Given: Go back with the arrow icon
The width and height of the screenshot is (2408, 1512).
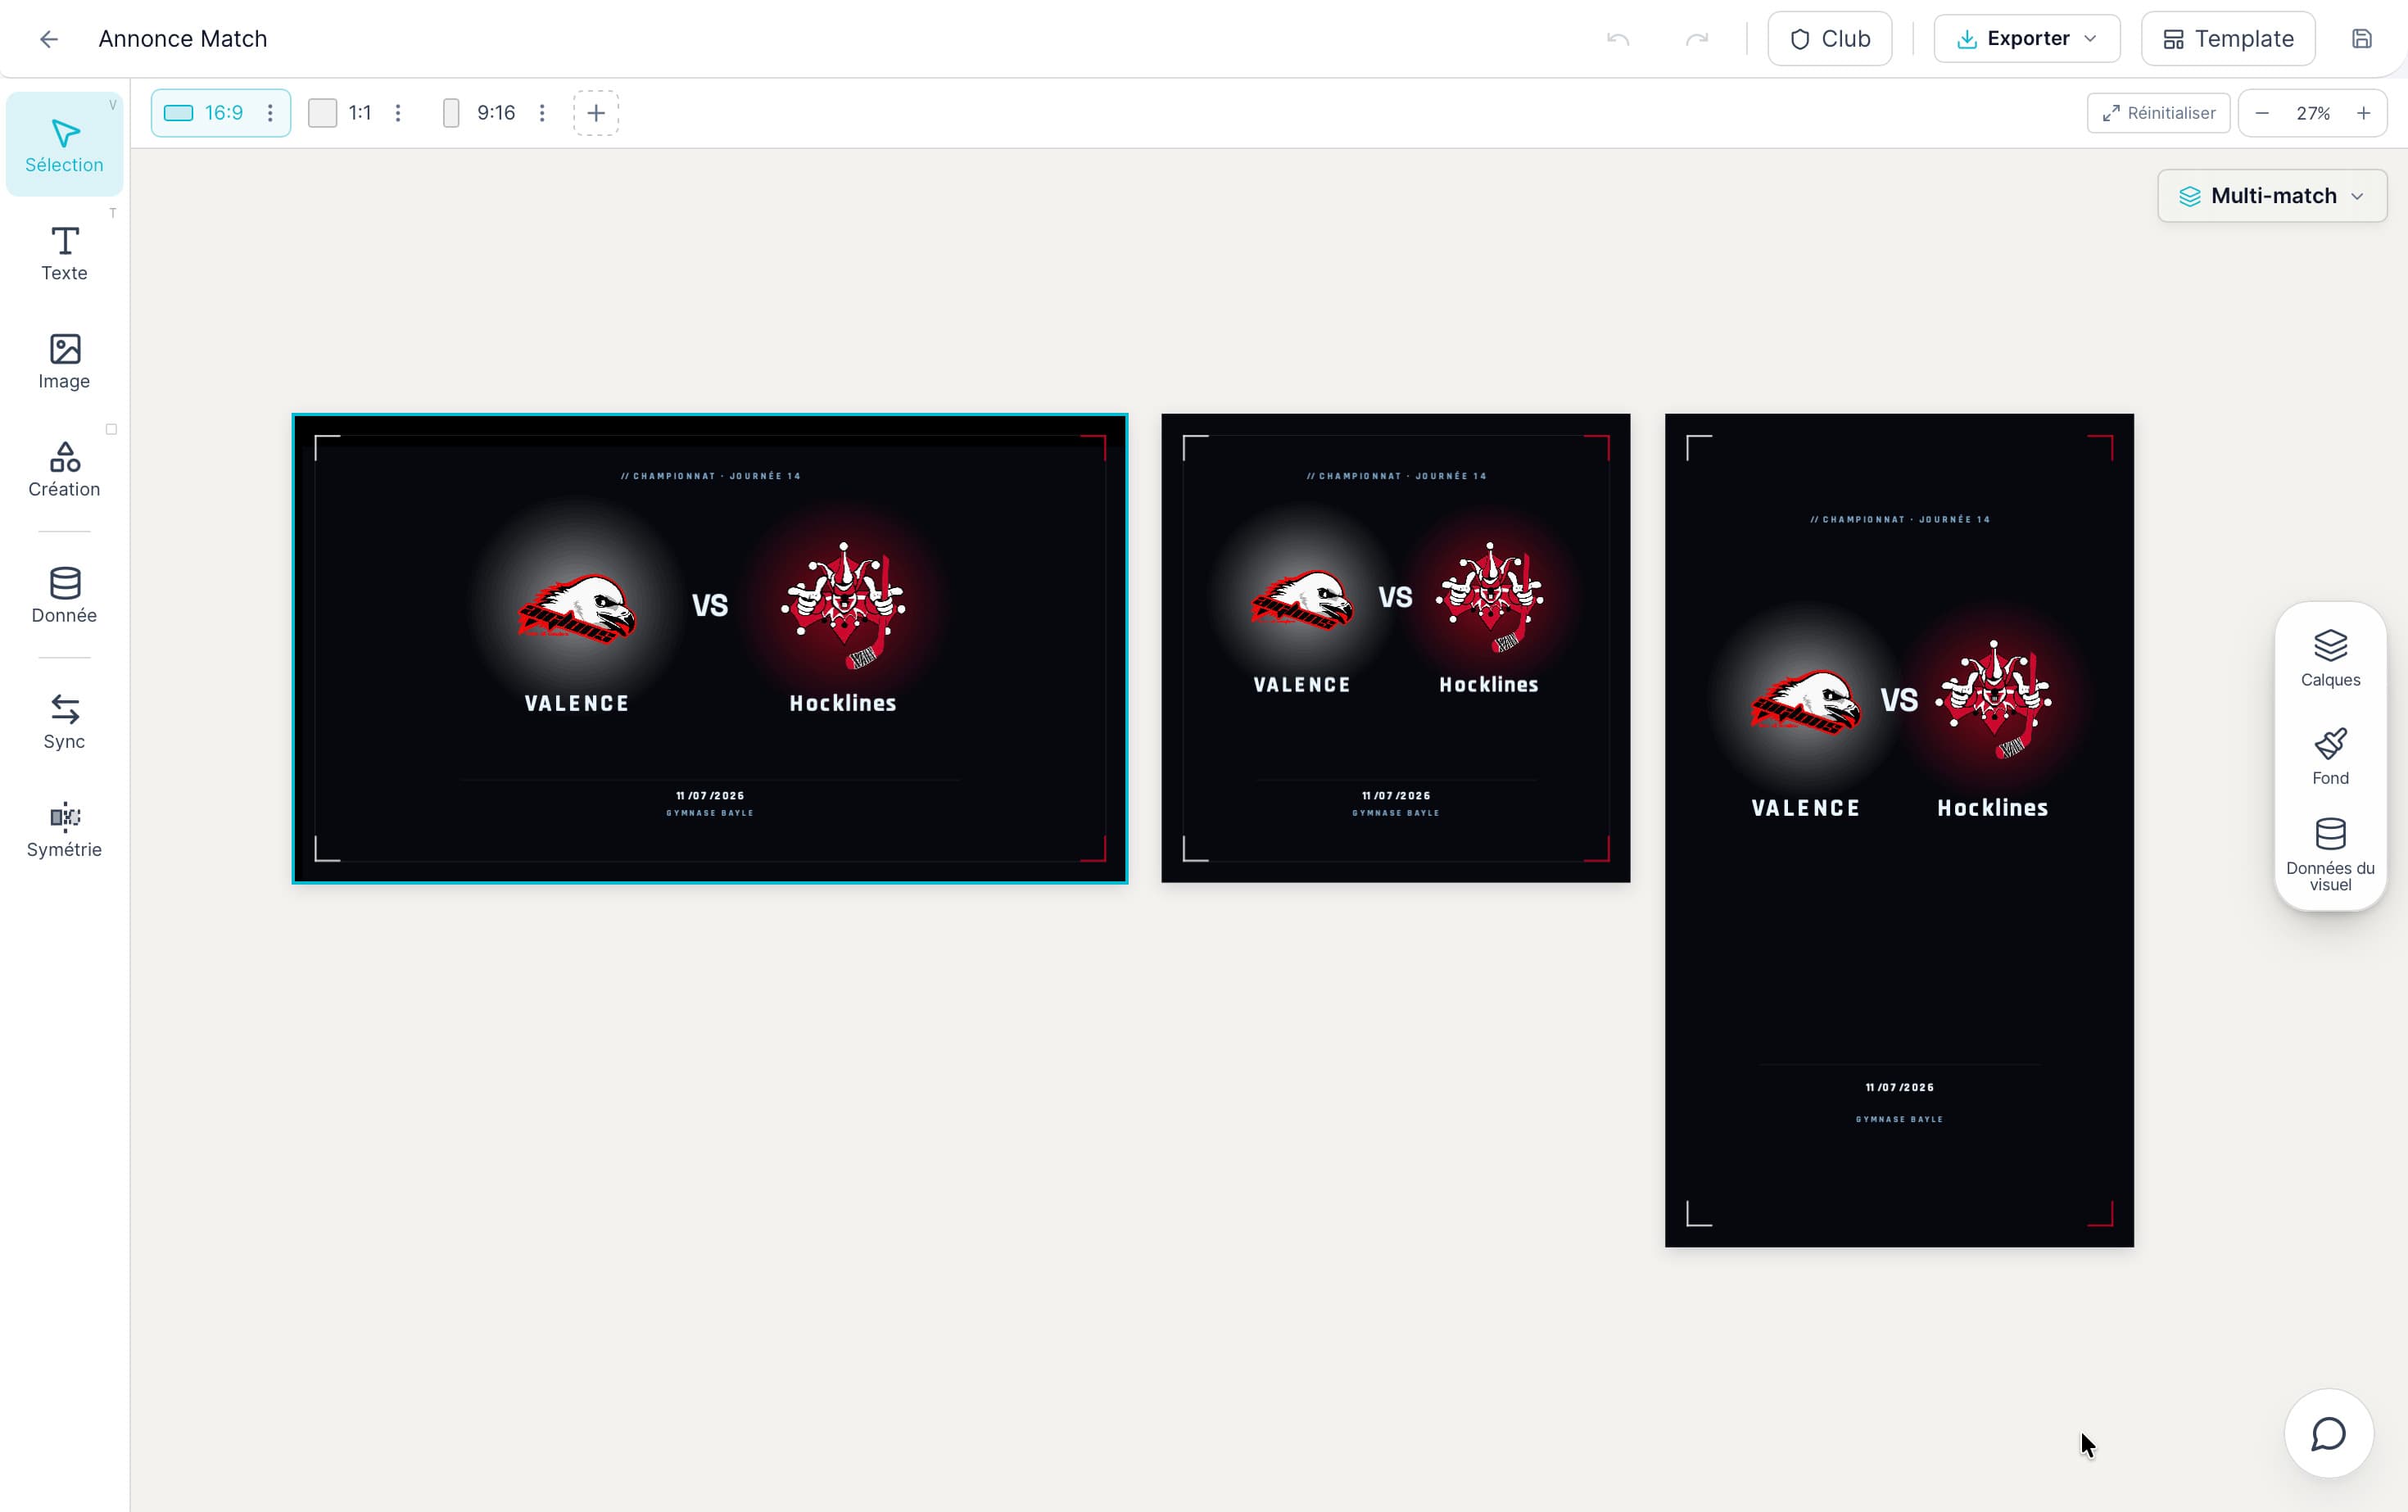Looking at the screenshot, I should click(x=49, y=39).
